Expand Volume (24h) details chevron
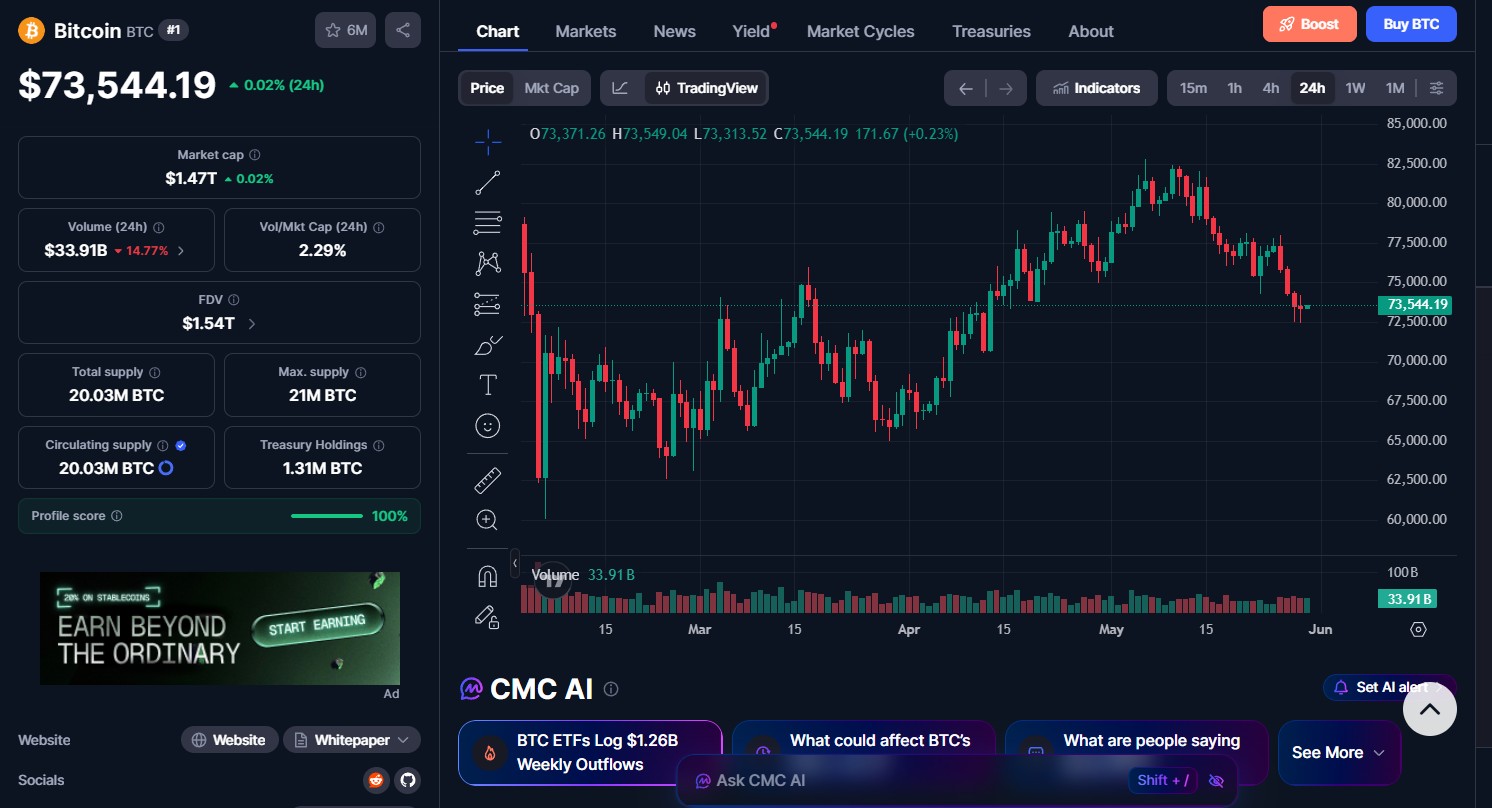Image resolution: width=1492 pixels, height=808 pixels. click(x=181, y=251)
